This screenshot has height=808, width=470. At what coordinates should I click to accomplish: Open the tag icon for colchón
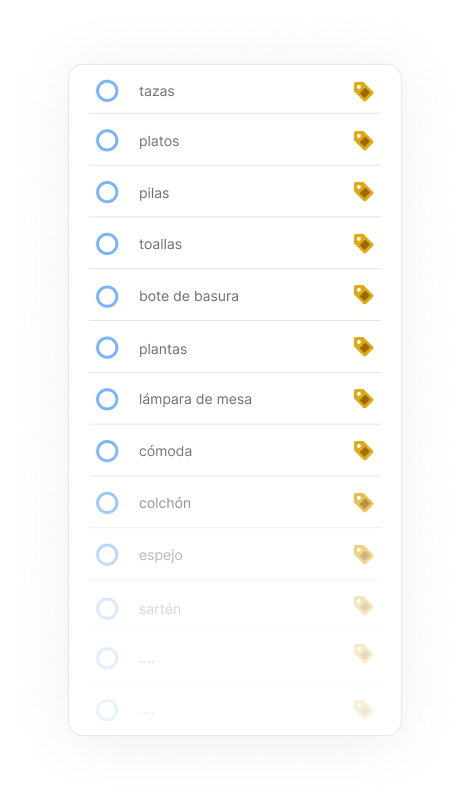pyautogui.click(x=363, y=502)
